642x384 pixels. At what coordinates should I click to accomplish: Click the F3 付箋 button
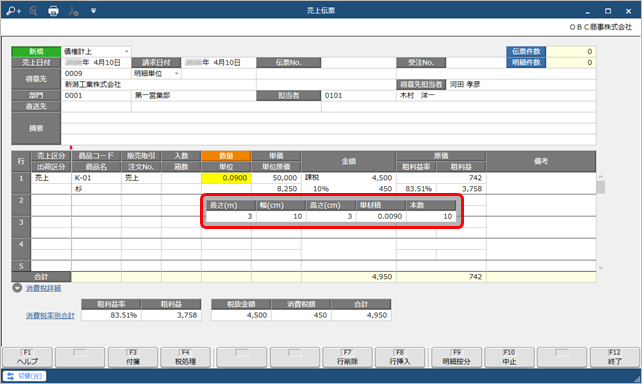coord(133,357)
